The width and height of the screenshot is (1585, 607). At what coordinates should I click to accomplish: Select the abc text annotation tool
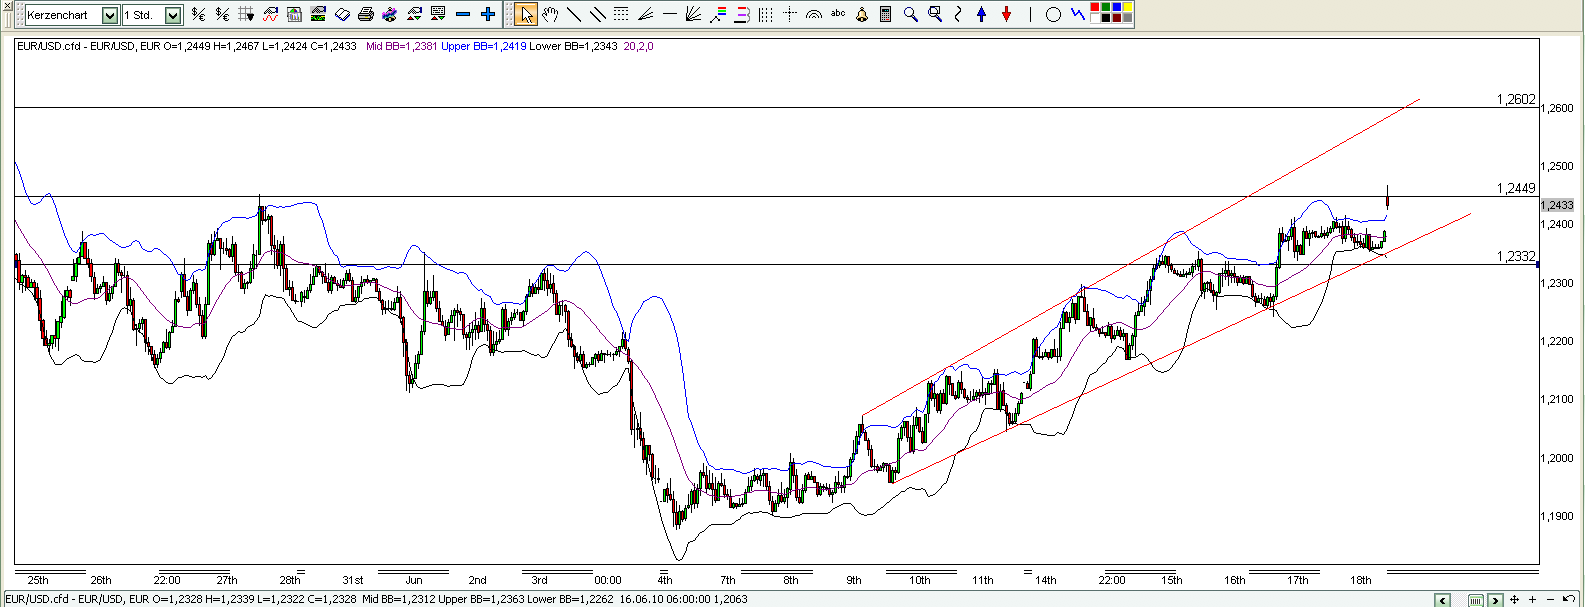click(838, 13)
